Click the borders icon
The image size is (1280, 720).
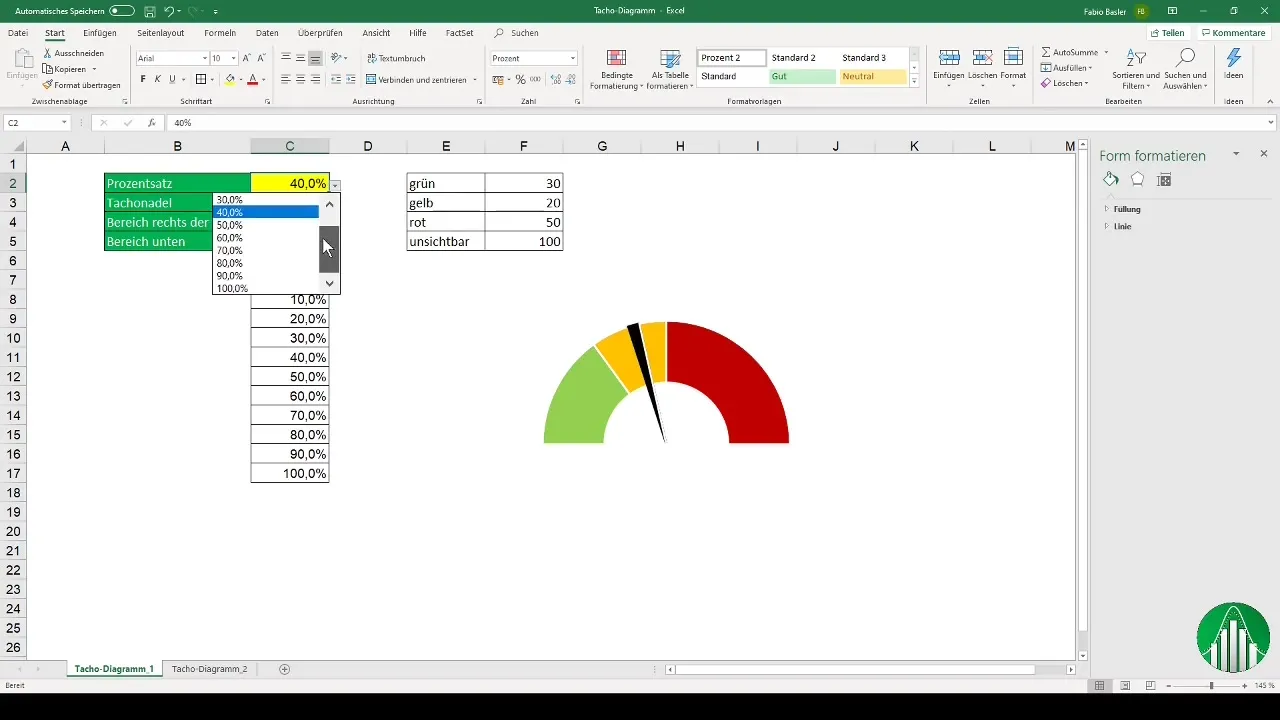(x=200, y=79)
